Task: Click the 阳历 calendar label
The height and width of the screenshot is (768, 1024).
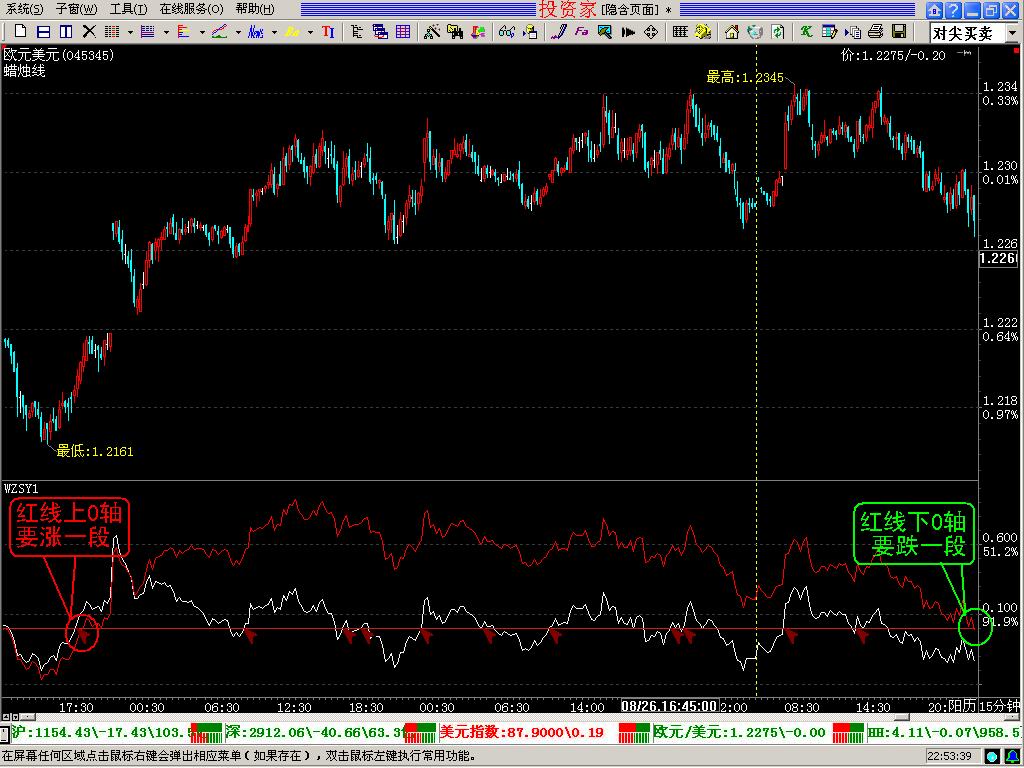Action: [x=961, y=706]
